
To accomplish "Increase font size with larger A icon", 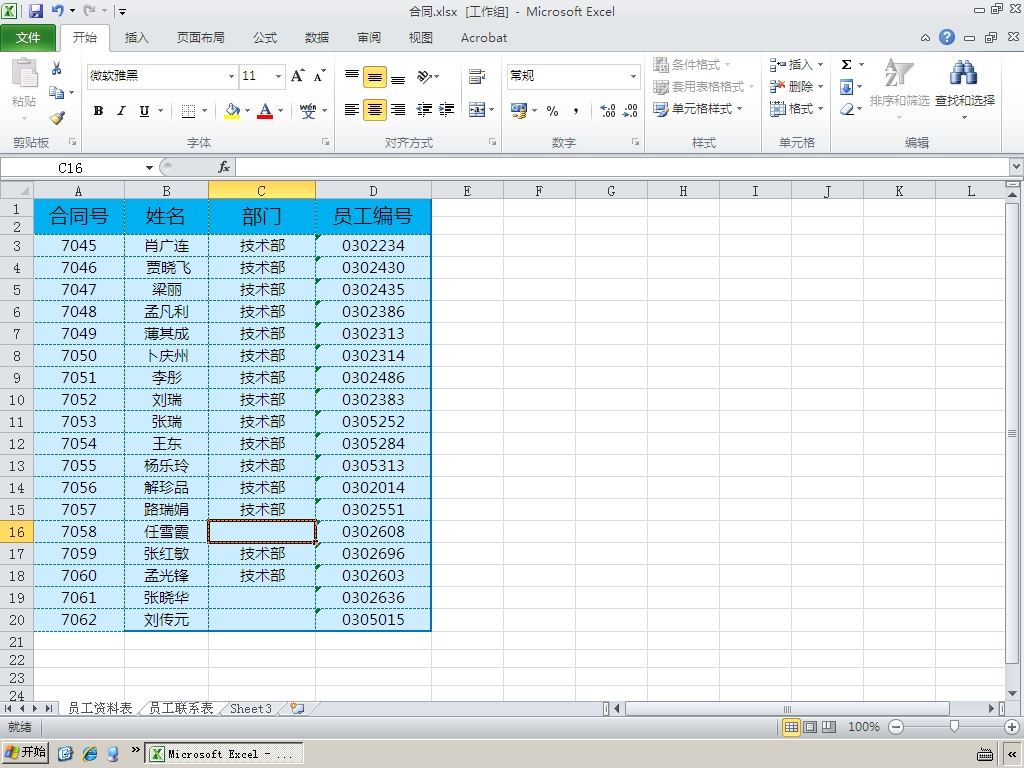I will (297, 76).
